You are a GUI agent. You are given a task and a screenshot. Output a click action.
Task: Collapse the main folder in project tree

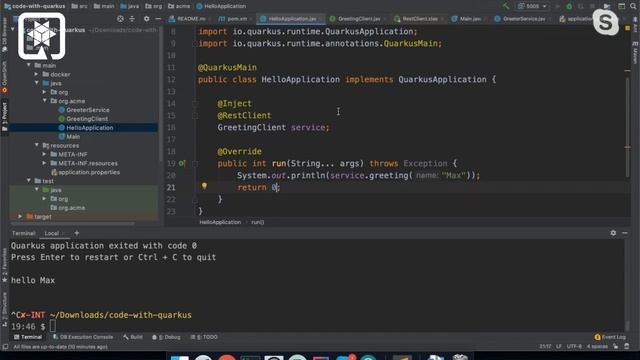(x=29, y=65)
